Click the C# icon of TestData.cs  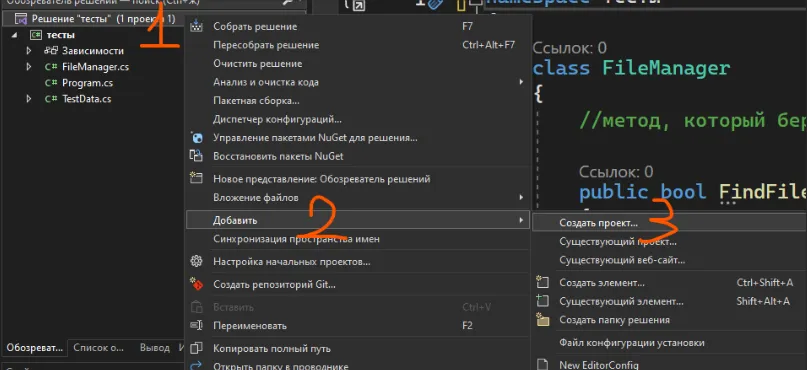click(x=50, y=99)
